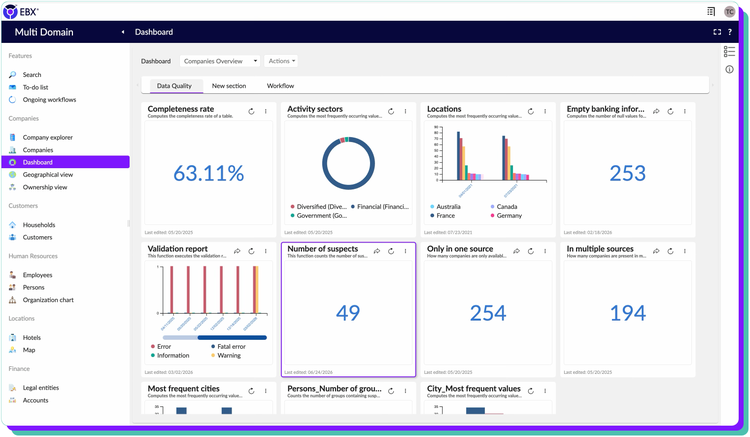Share the Only in one source widget

point(517,251)
